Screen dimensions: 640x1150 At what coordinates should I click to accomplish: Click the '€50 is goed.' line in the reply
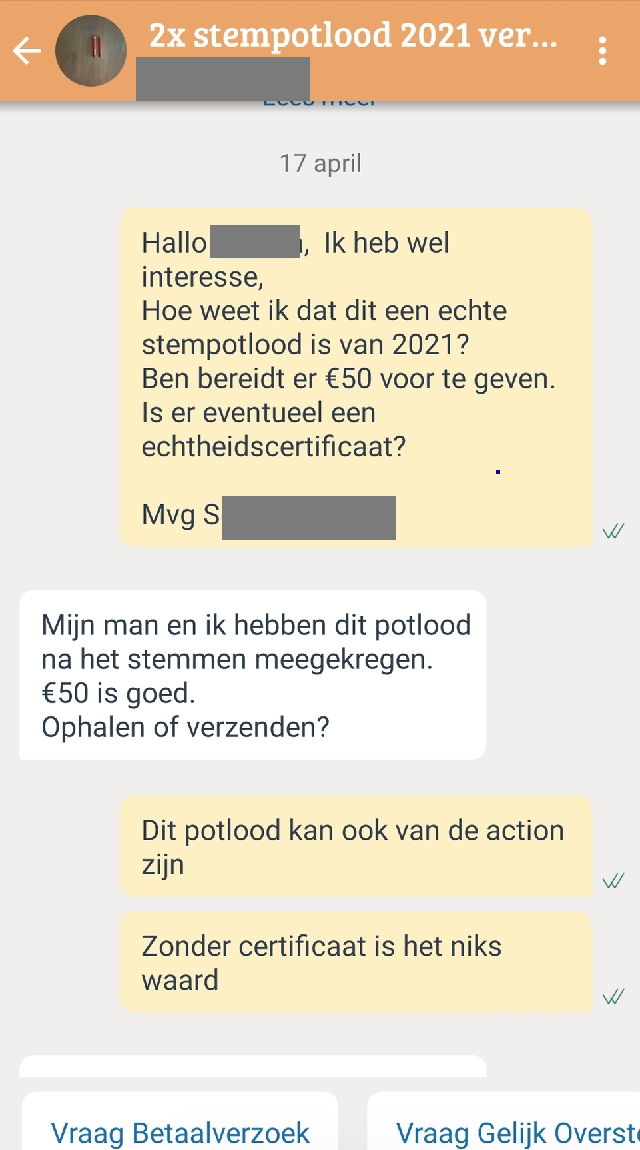[x=118, y=693]
